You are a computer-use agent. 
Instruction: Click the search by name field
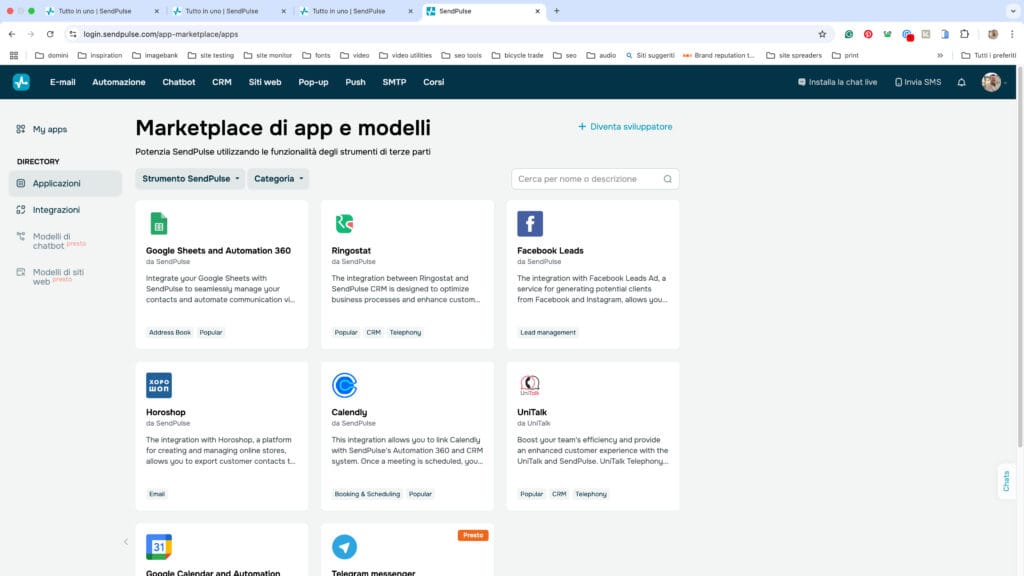pyautogui.click(x=588, y=179)
